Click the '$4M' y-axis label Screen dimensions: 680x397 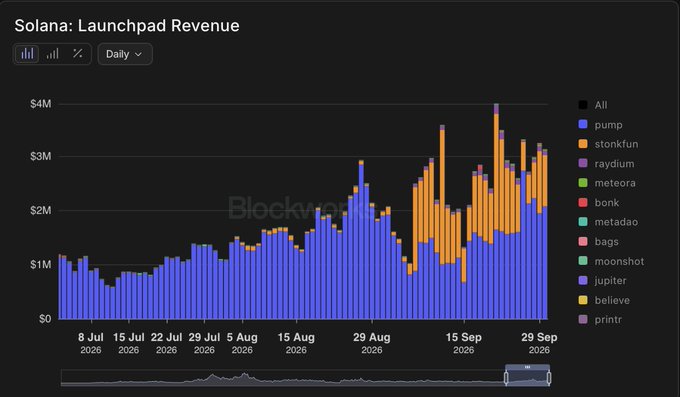[41, 104]
